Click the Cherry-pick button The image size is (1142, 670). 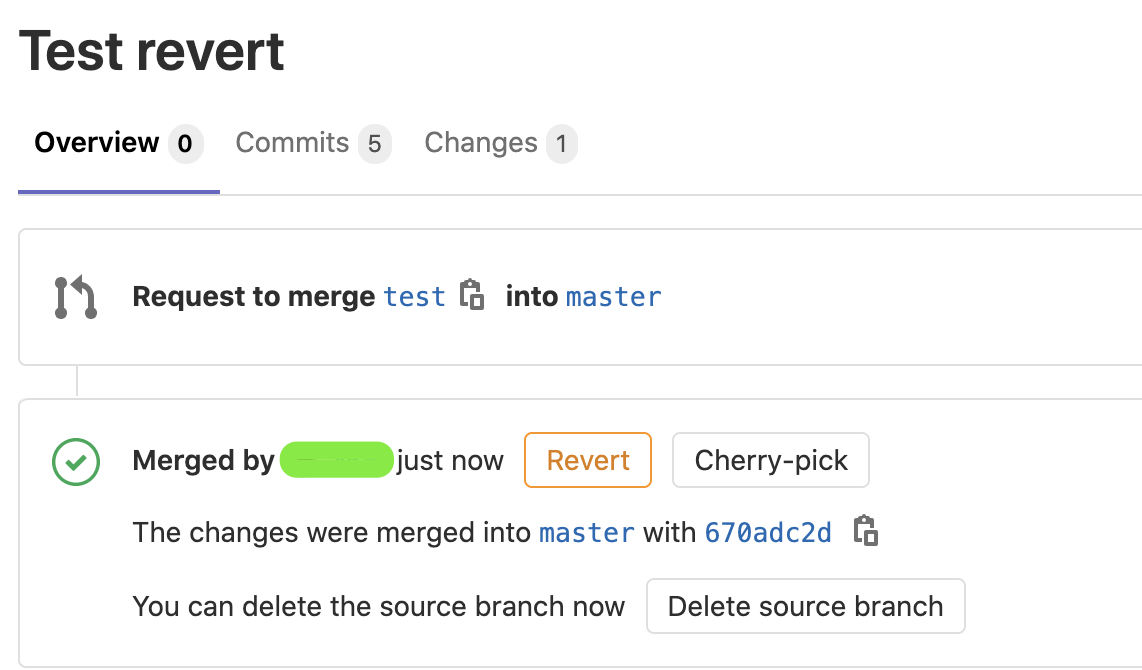coord(771,460)
